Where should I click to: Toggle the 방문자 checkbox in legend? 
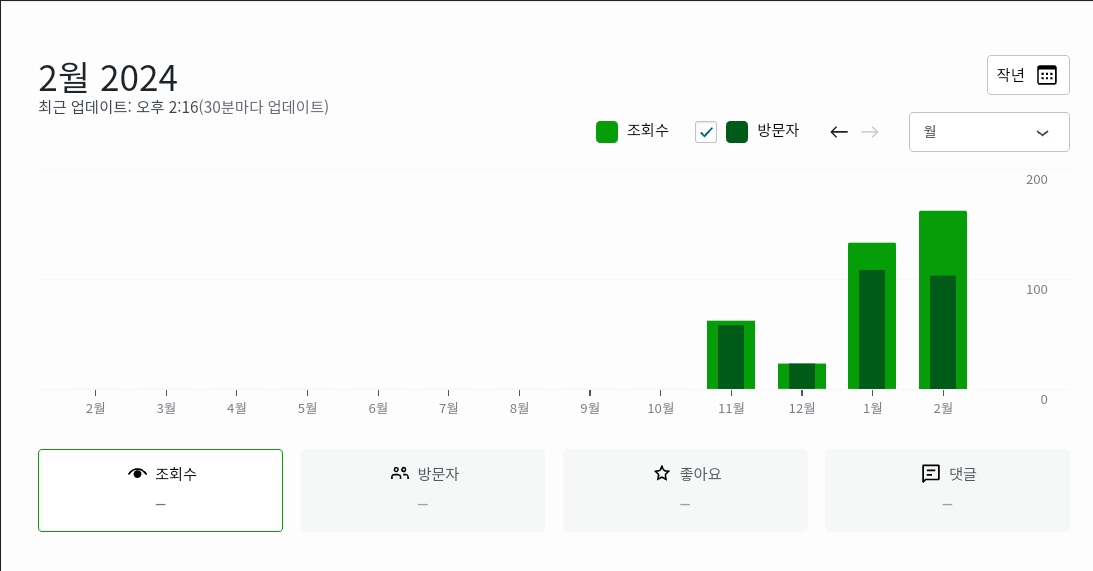click(x=706, y=132)
